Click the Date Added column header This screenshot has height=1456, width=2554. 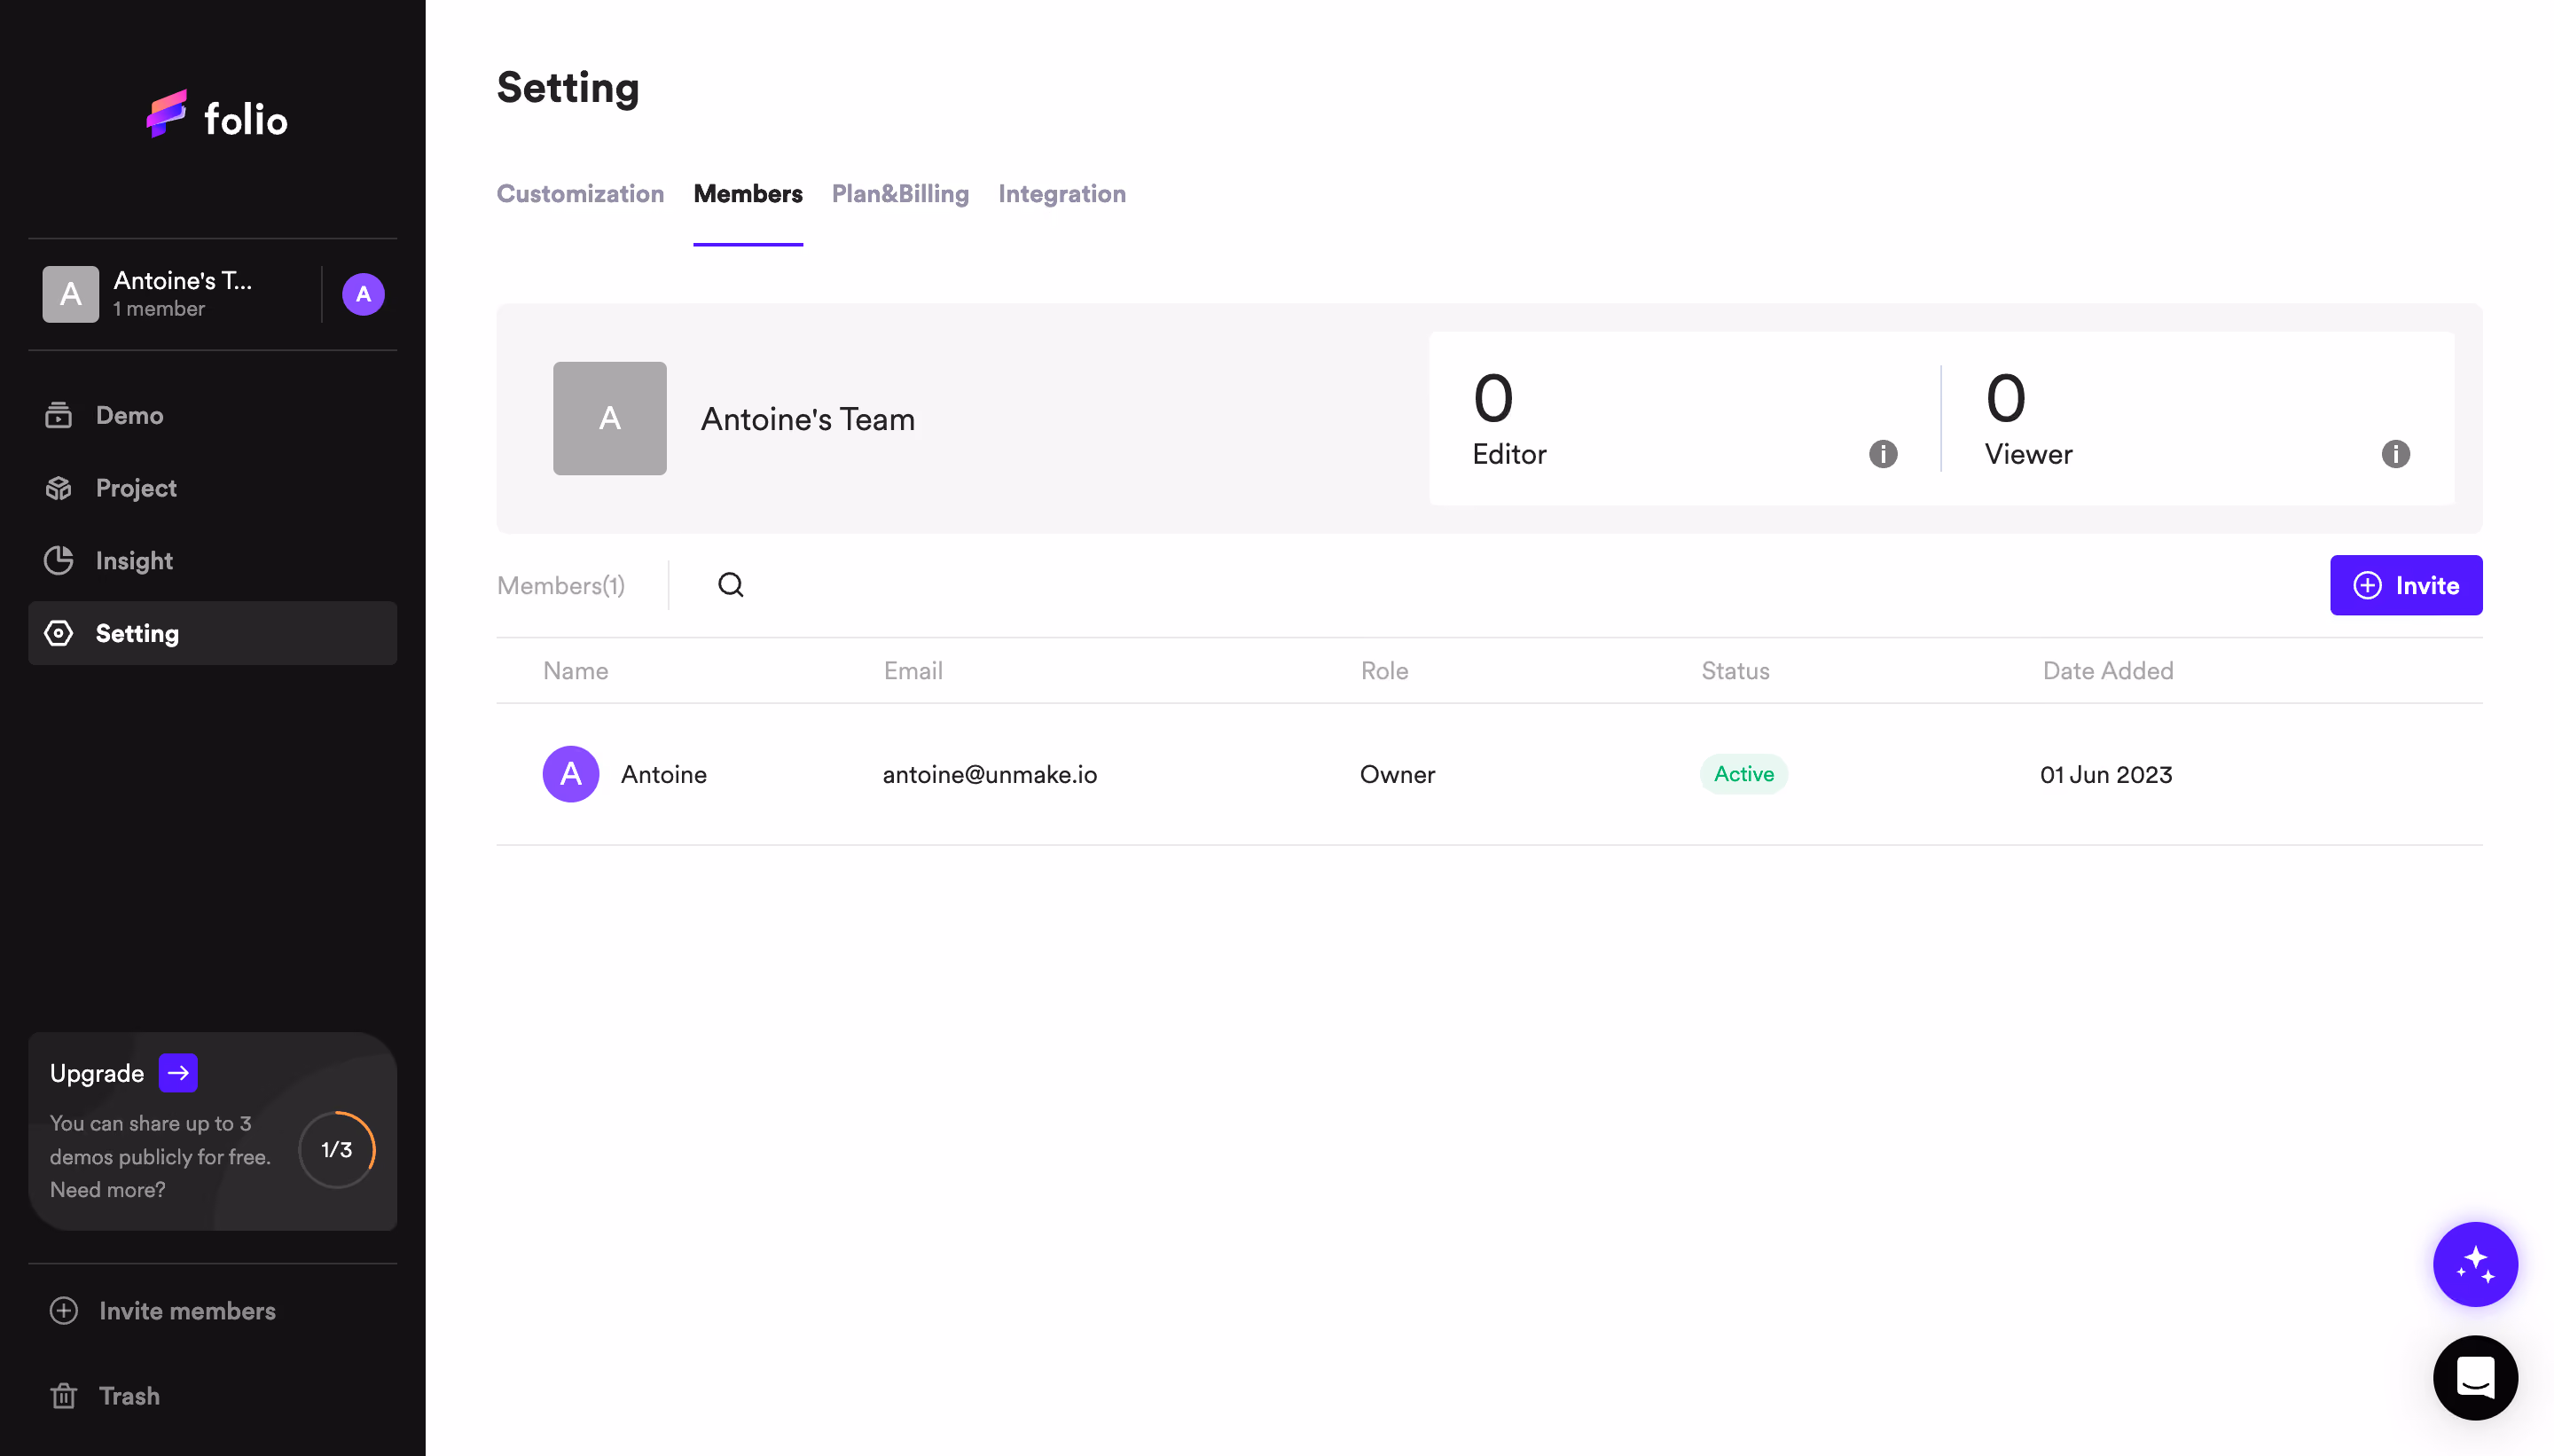(2108, 671)
